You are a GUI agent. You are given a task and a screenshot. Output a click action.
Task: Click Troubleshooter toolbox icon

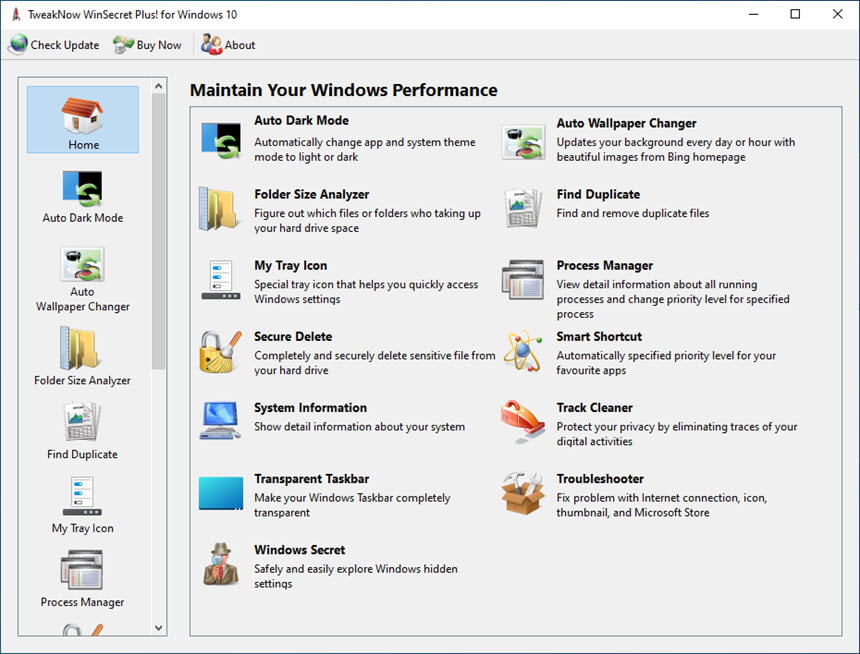pos(523,493)
